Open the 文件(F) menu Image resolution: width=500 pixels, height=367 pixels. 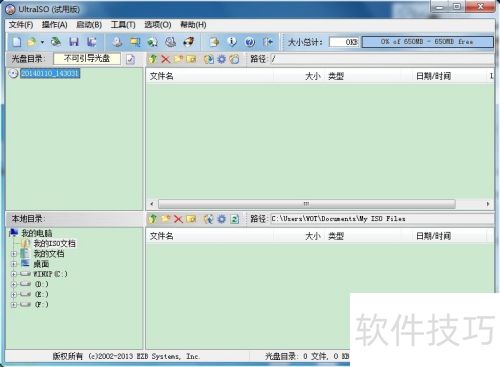(21, 25)
